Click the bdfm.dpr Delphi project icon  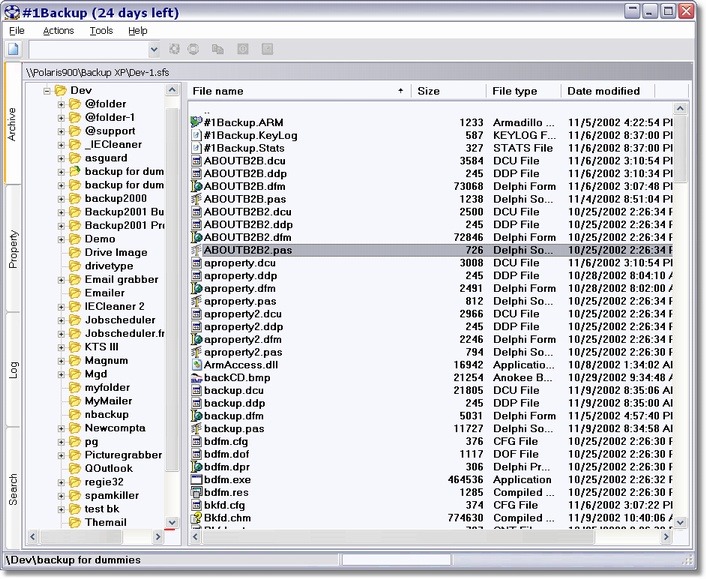(196, 467)
